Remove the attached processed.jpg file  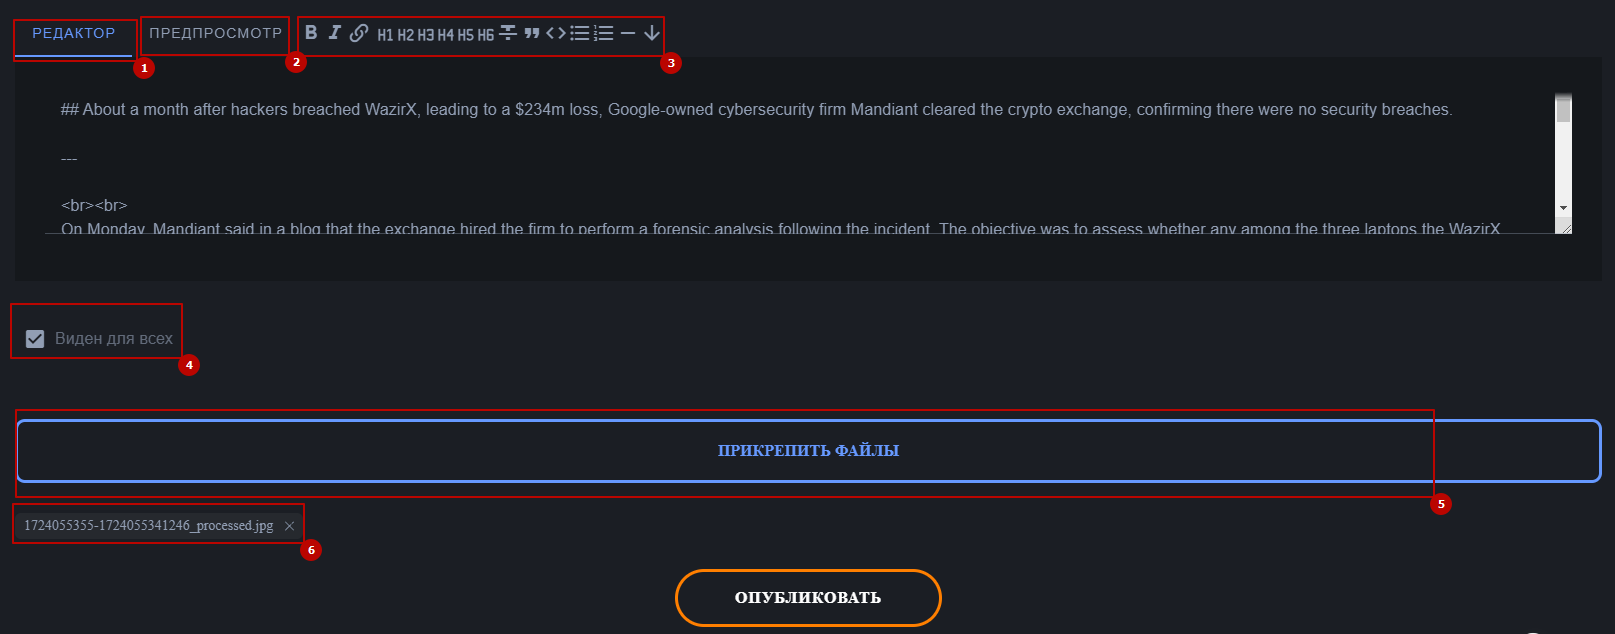[x=289, y=526]
